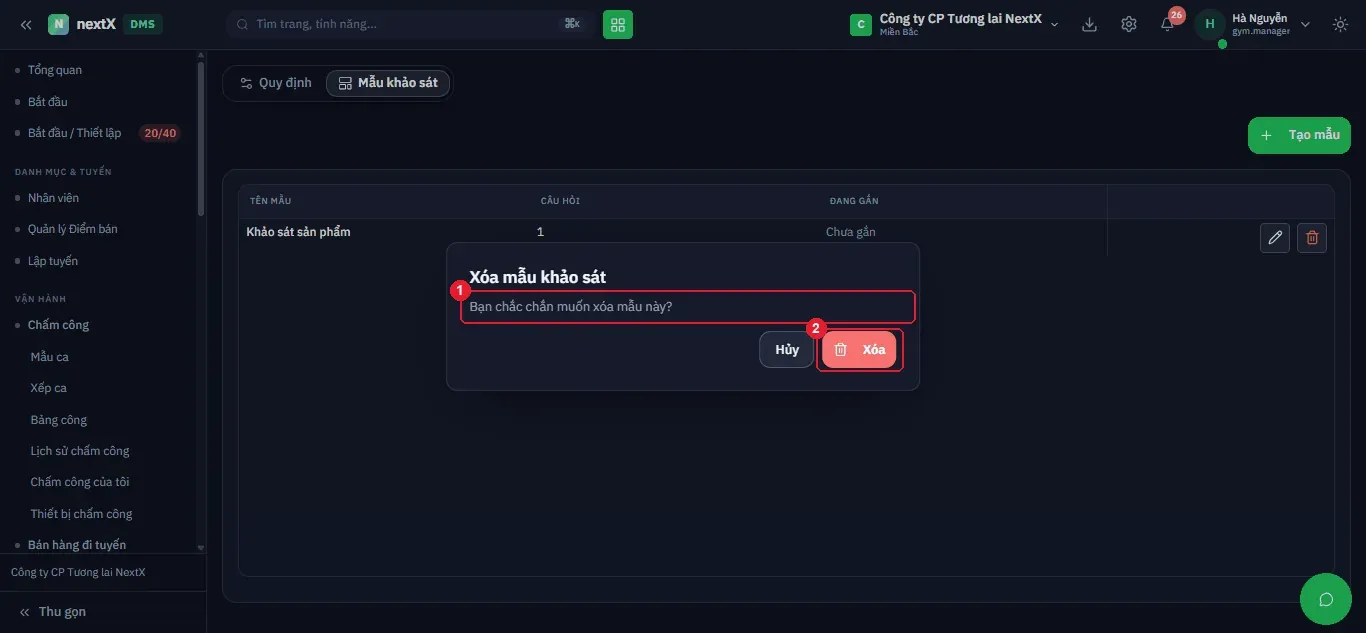Edit Khảo sát sản phẩm with pencil icon
Image resolution: width=1366 pixels, height=633 pixels.
pyautogui.click(x=1275, y=238)
